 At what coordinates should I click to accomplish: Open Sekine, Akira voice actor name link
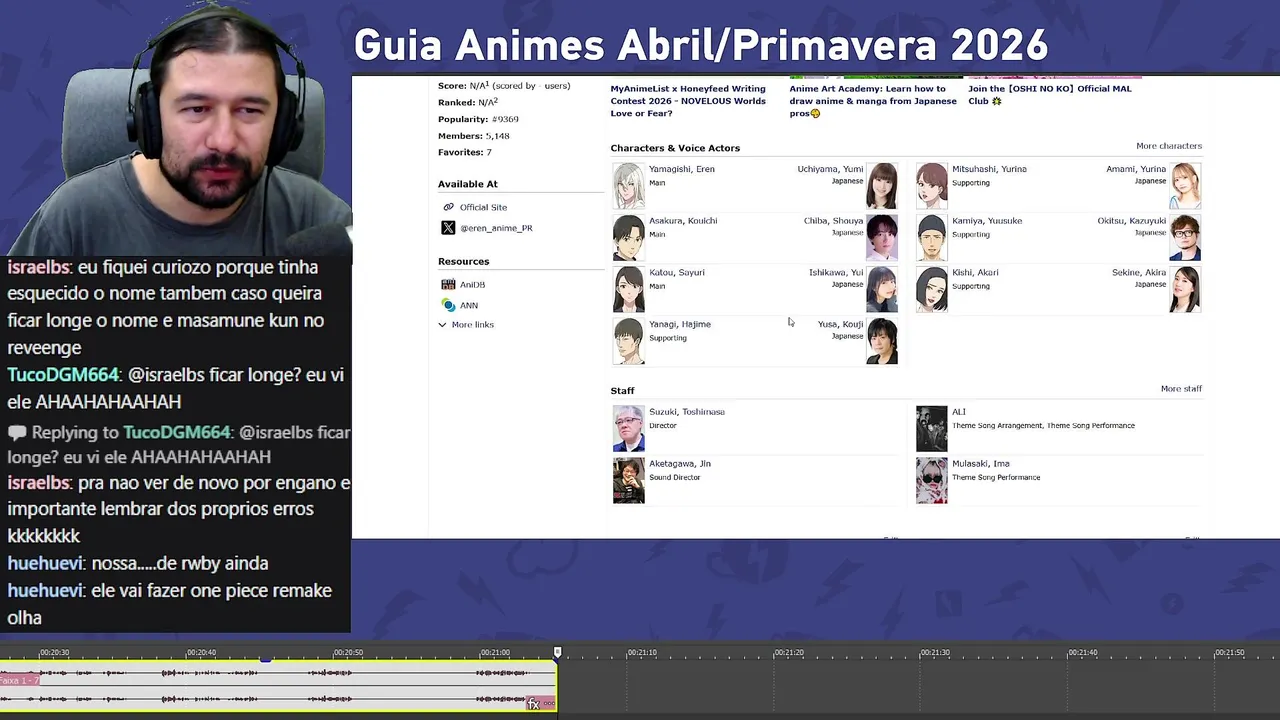point(1139,273)
